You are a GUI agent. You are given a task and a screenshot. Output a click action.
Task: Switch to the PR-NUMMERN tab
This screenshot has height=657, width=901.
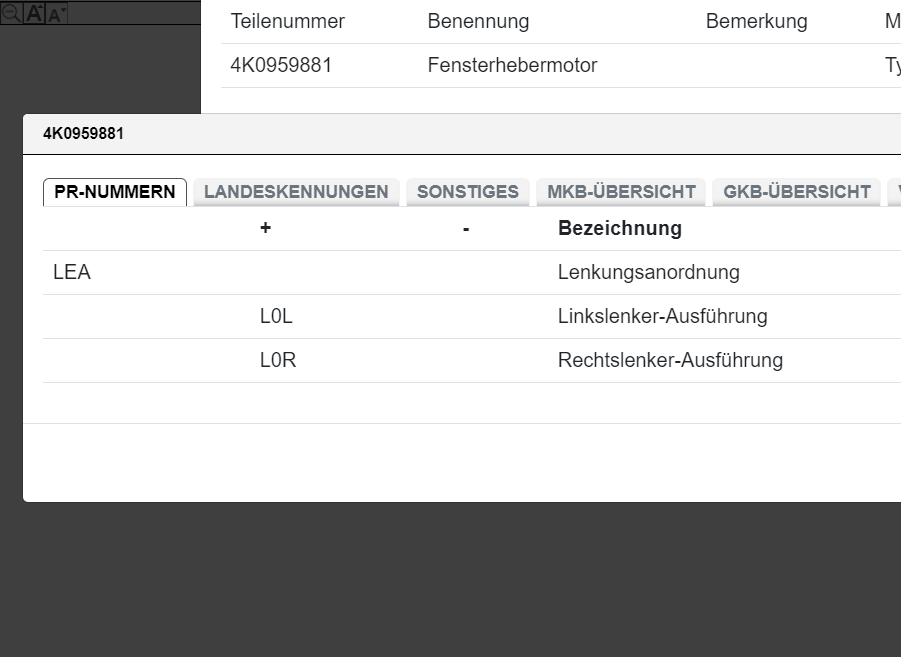(115, 192)
